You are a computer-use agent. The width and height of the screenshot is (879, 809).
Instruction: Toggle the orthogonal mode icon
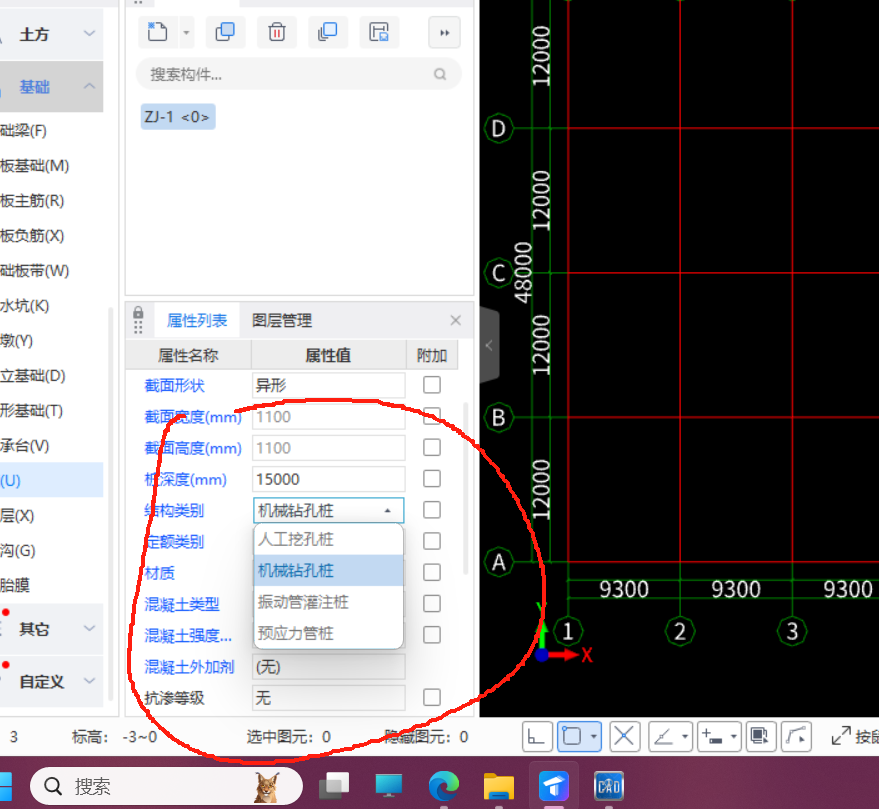(537, 736)
